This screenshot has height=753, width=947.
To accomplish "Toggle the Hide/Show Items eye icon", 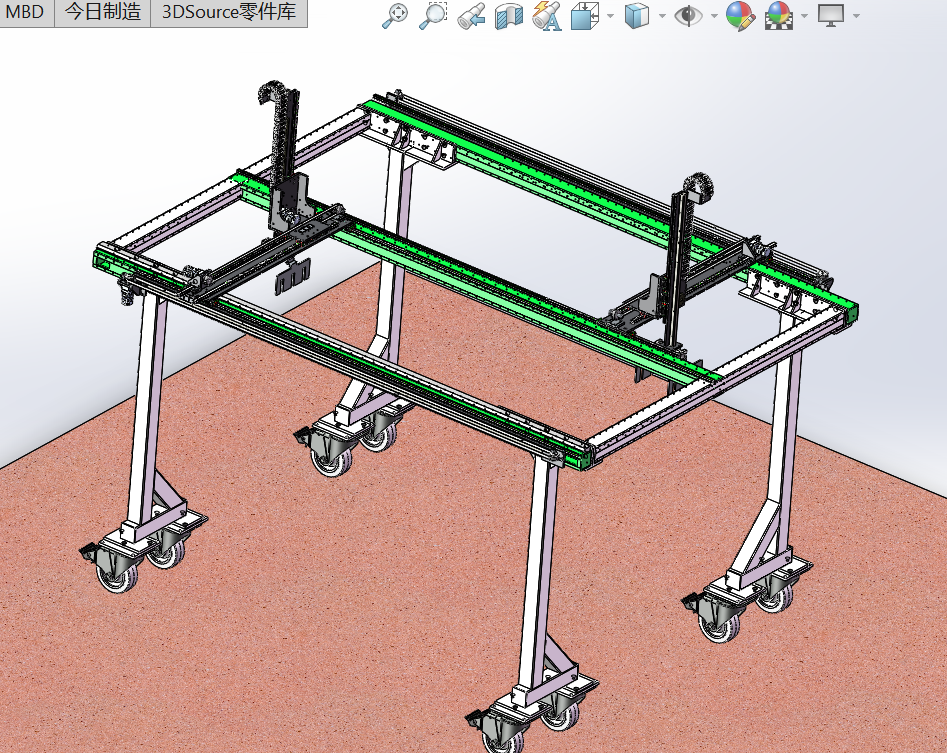I will tap(689, 16).
